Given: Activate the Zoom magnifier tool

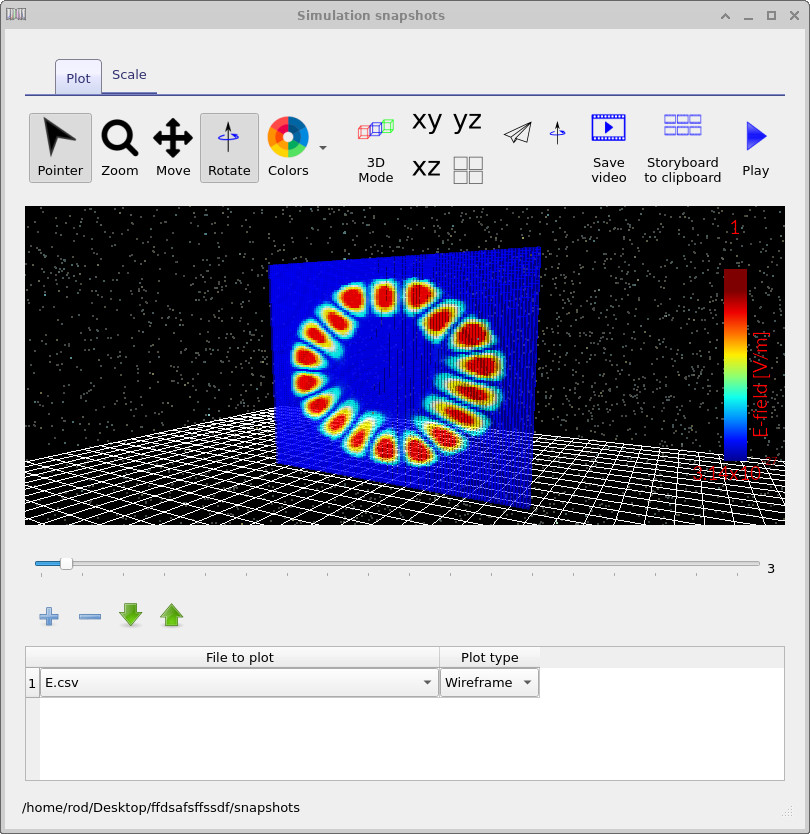Looking at the screenshot, I should pos(120,147).
